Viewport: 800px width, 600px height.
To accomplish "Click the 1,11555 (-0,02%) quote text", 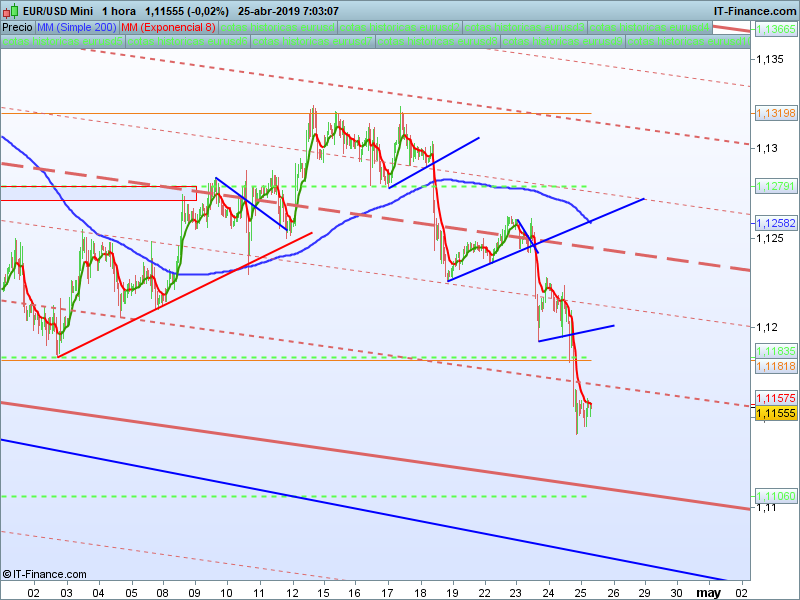I will (187, 11).
